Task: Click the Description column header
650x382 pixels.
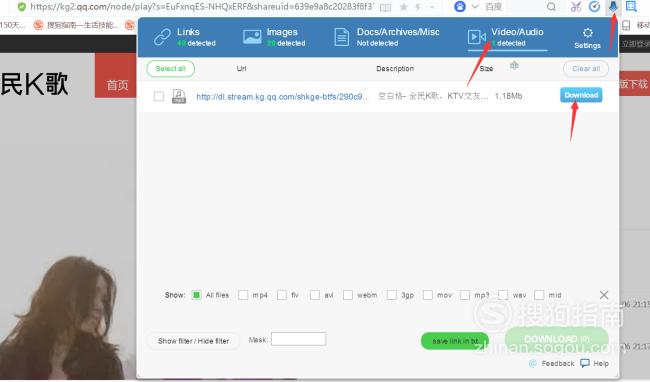Action: click(395, 68)
